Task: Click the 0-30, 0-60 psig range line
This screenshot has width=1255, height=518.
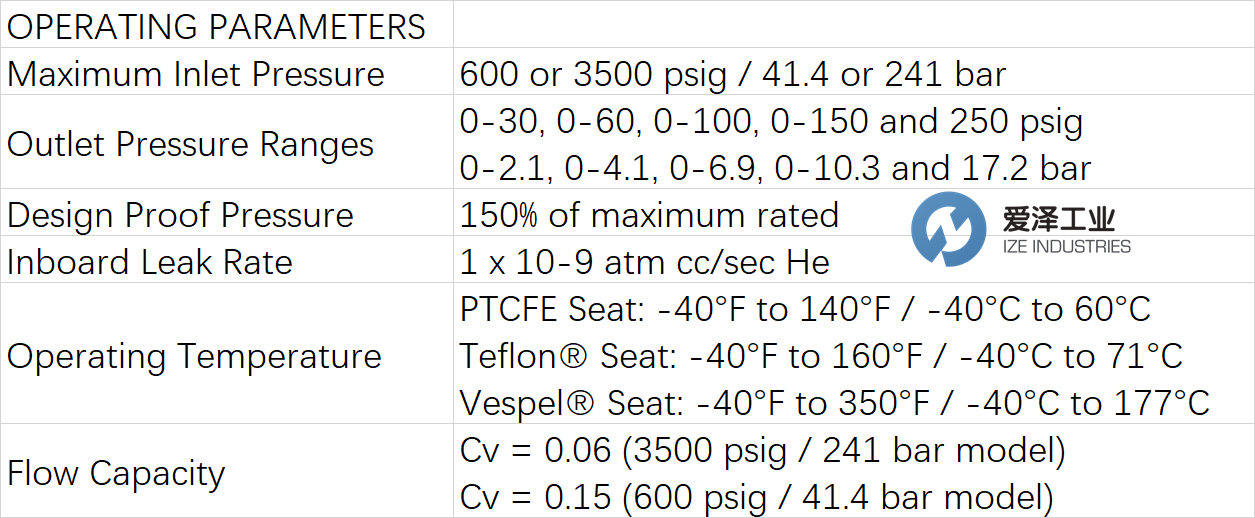Action: pyautogui.click(x=771, y=122)
